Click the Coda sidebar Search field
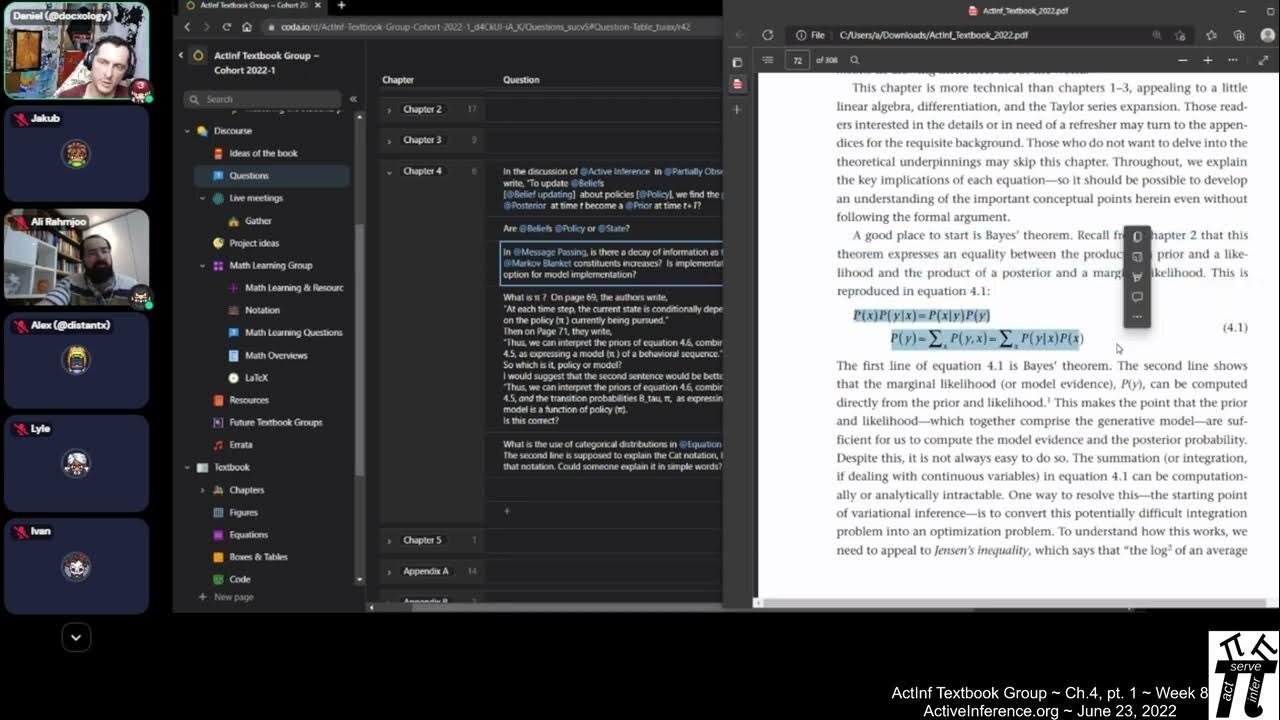The width and height of the screenshot is (1280, 720). tap(264, 99)
